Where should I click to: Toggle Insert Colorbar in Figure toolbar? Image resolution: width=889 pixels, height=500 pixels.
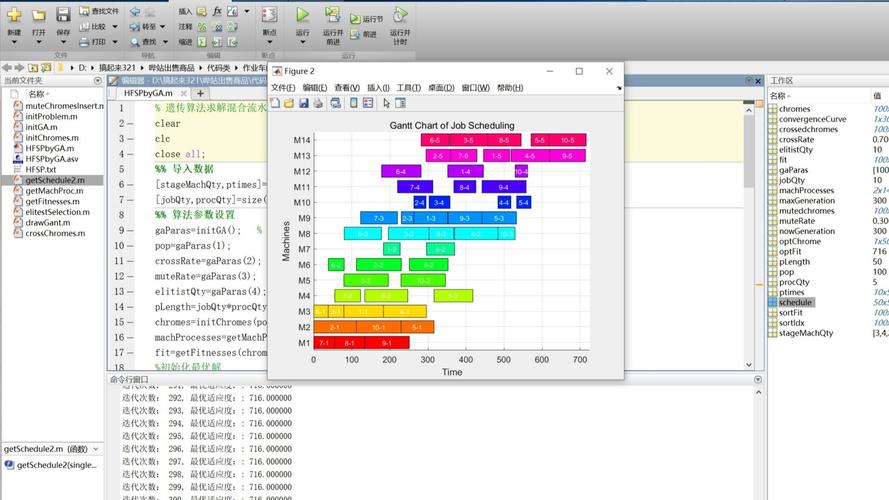coord(353,103)
